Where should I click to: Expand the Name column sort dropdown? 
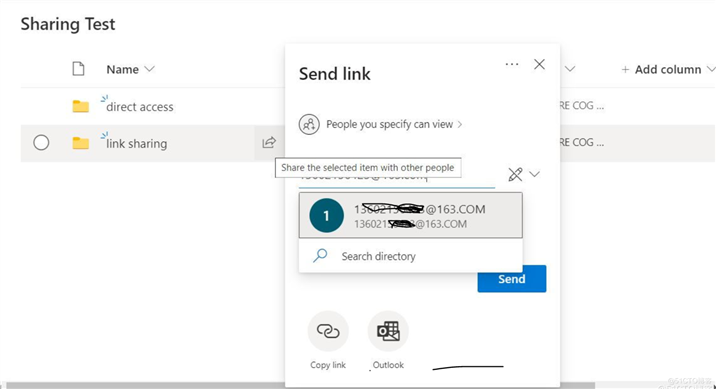(149, 69)
